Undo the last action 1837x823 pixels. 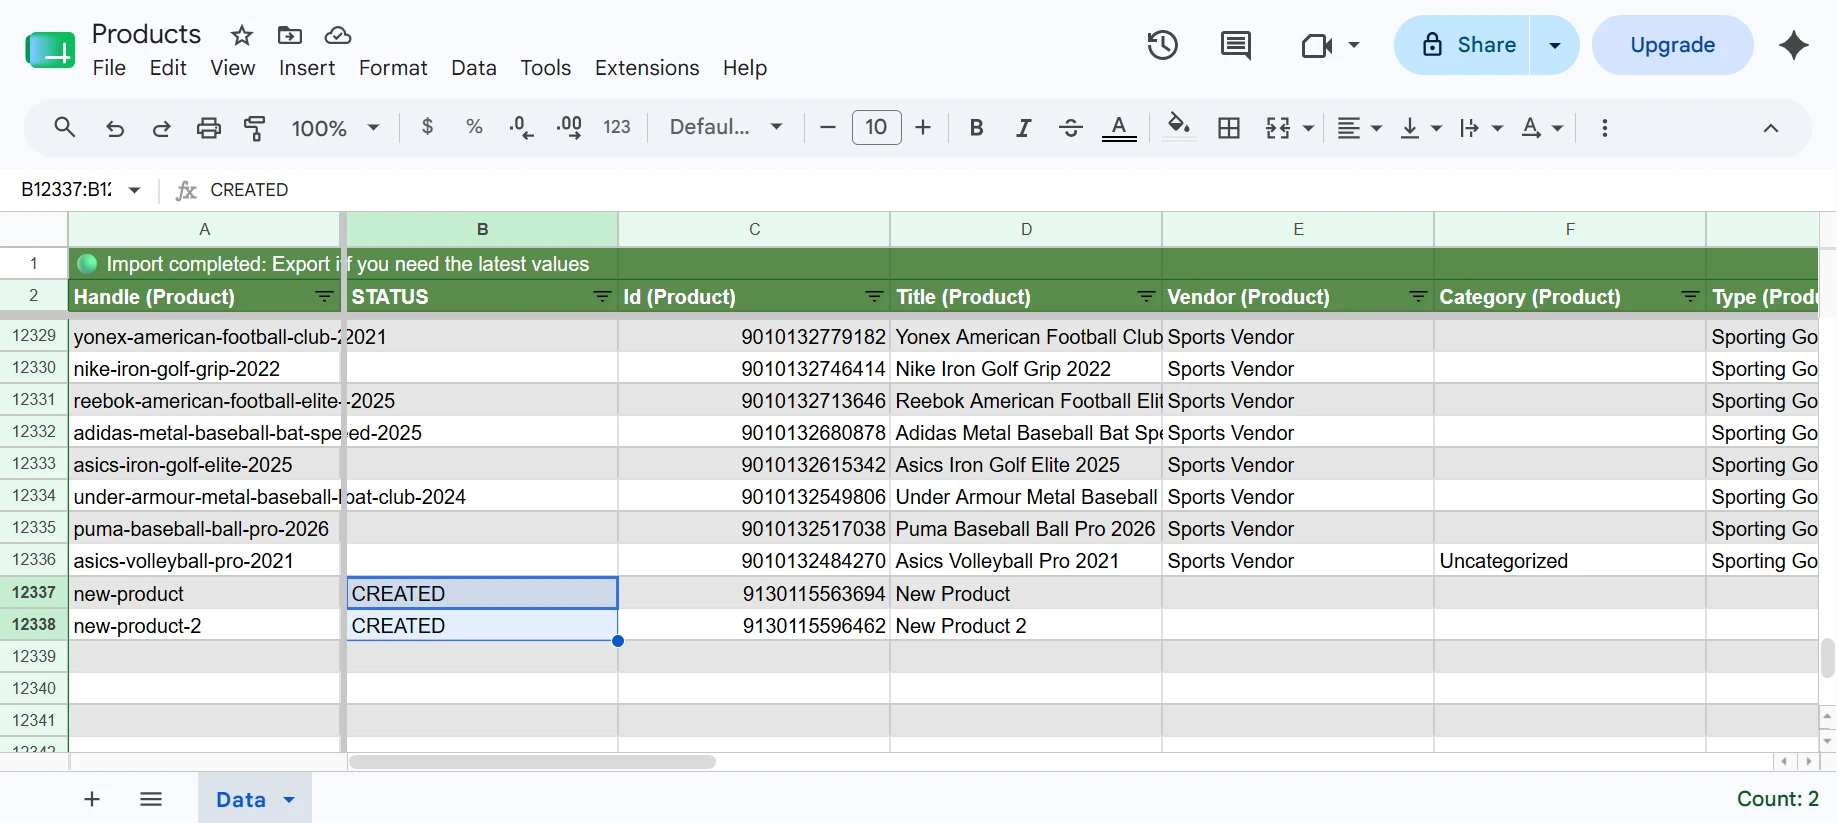click(x=115, y=128)
